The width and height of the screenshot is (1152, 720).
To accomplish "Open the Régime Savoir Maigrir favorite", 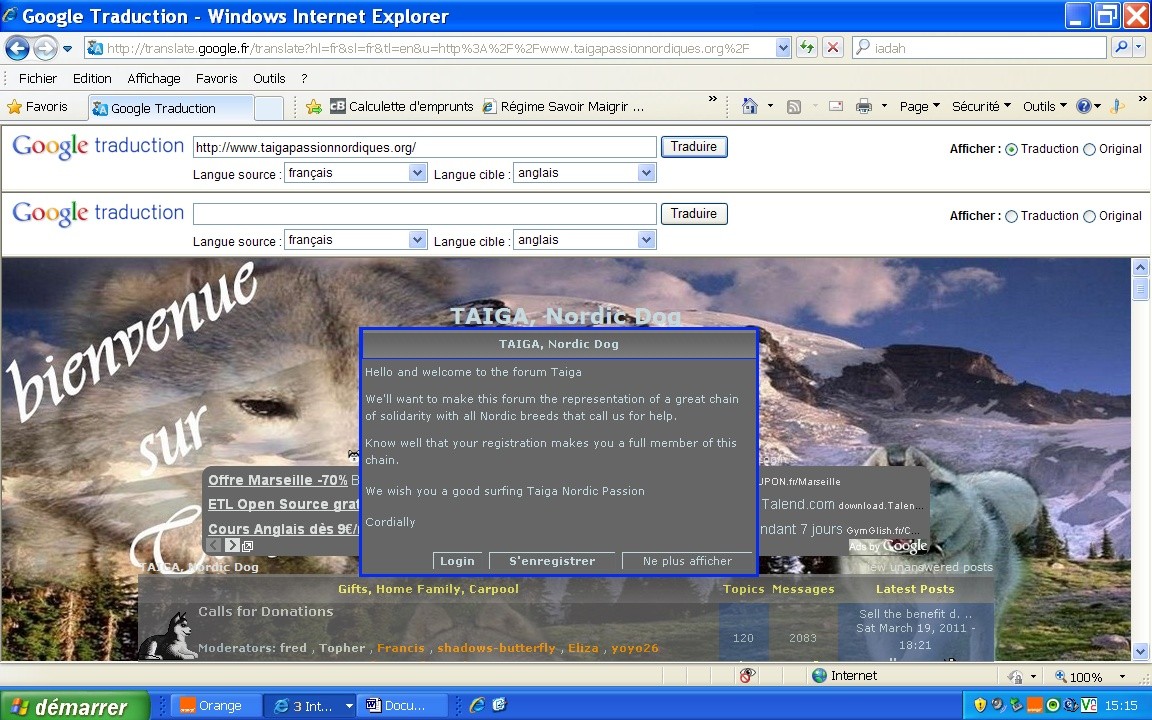I will point(564,107).
